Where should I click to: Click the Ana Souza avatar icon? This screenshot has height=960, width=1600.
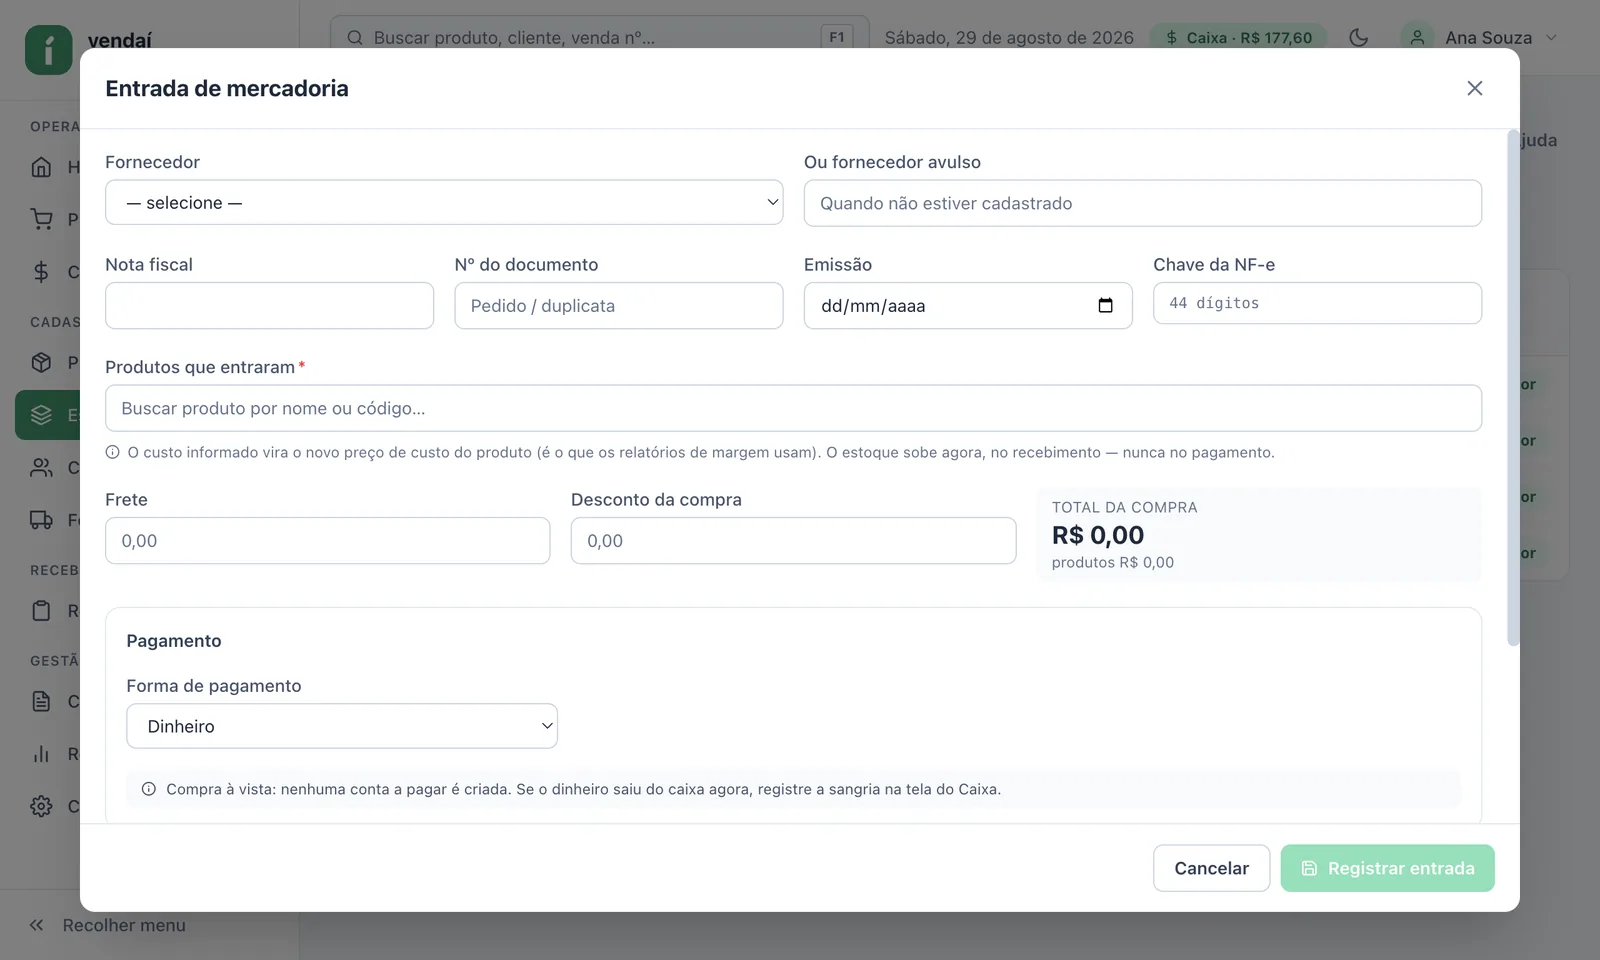point(1417,37)
